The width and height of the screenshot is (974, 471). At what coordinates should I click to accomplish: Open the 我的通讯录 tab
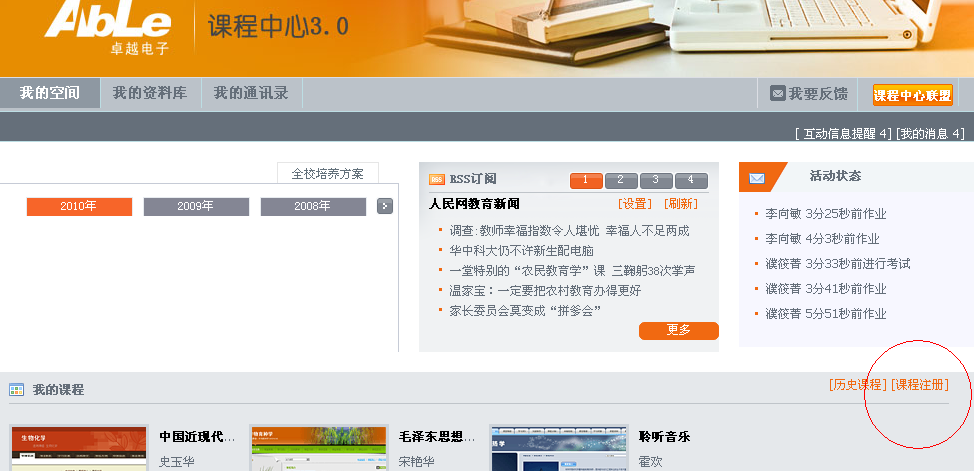tap(251, 94)
